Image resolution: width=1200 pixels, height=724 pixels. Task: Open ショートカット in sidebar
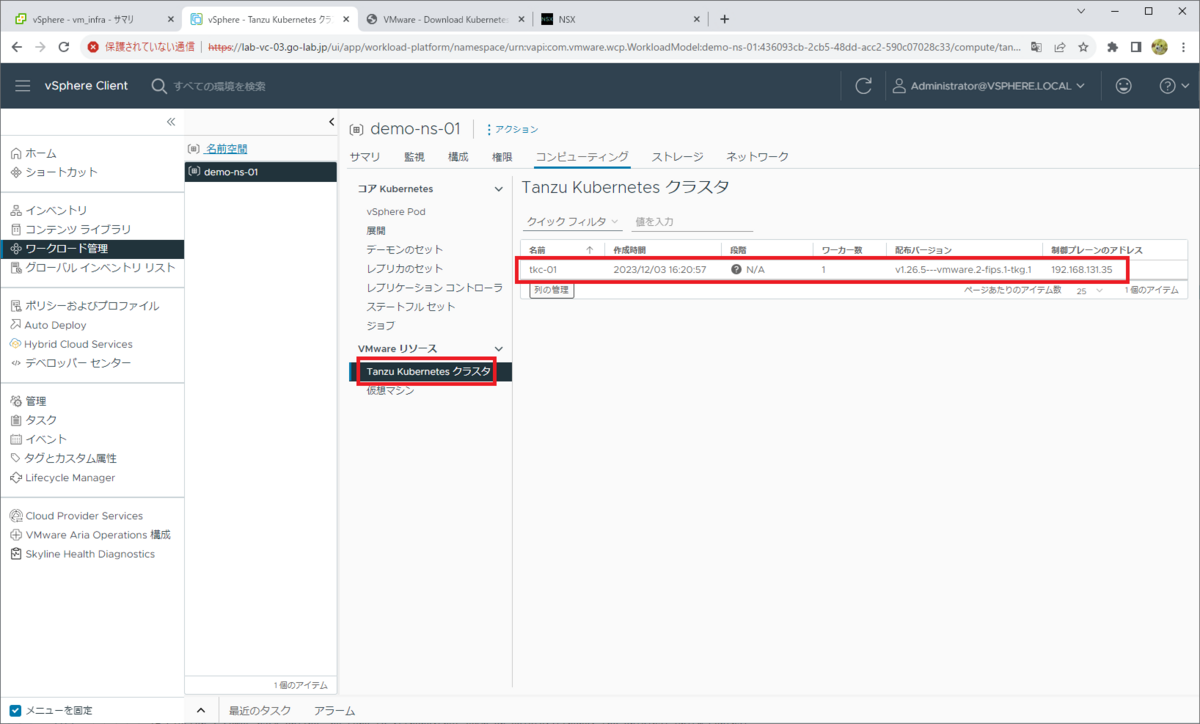tap(54, 172)
